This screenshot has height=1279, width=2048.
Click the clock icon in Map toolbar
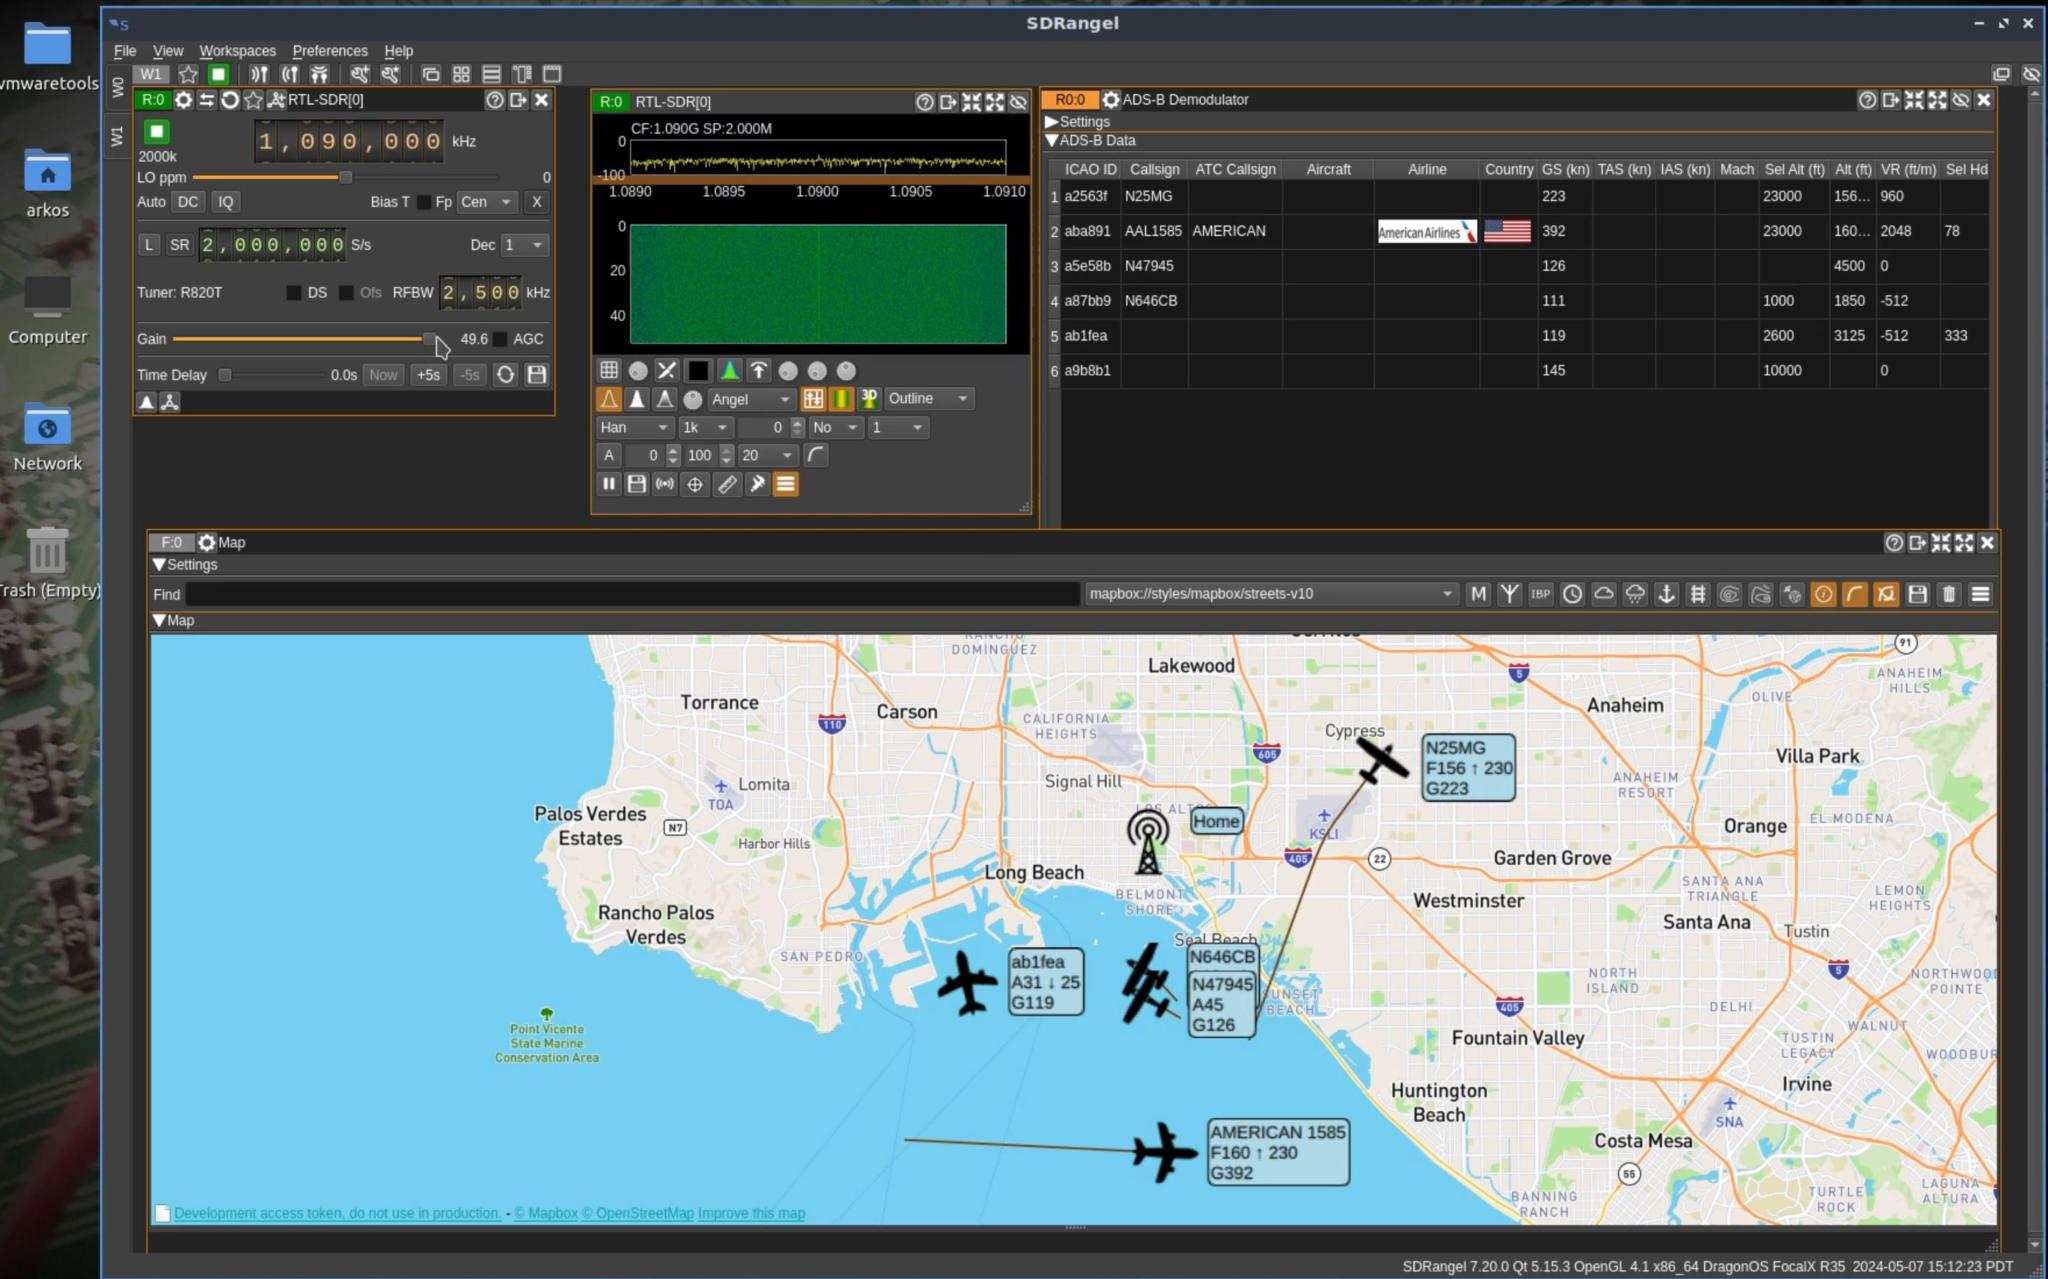click(x=1572, y=595)
